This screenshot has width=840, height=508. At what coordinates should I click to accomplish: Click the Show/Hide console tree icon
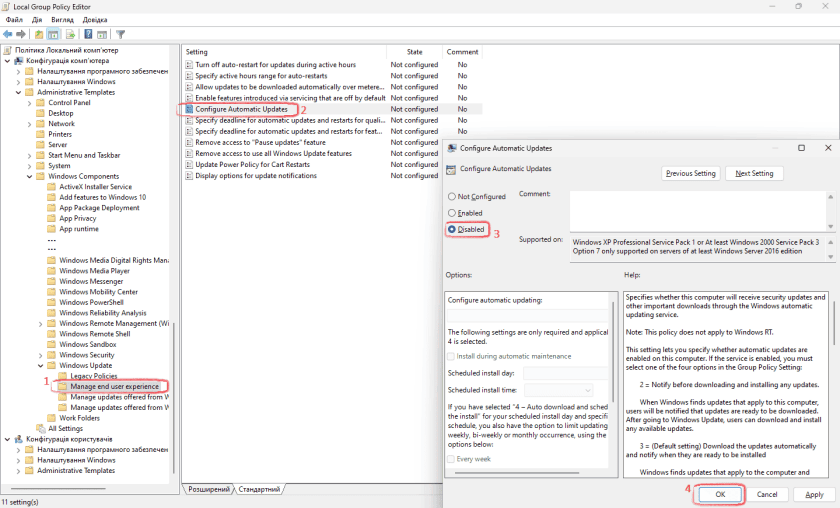tap(54, 34)
